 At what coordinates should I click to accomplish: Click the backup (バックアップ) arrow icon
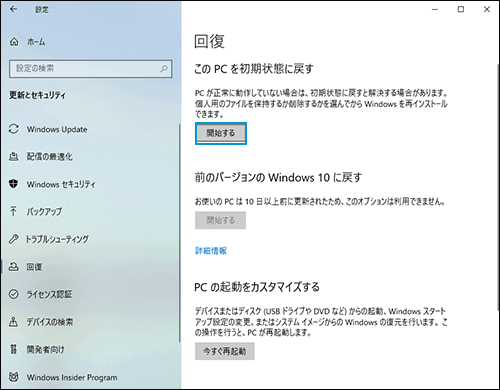pyautogui.click(x=13, y=211)
